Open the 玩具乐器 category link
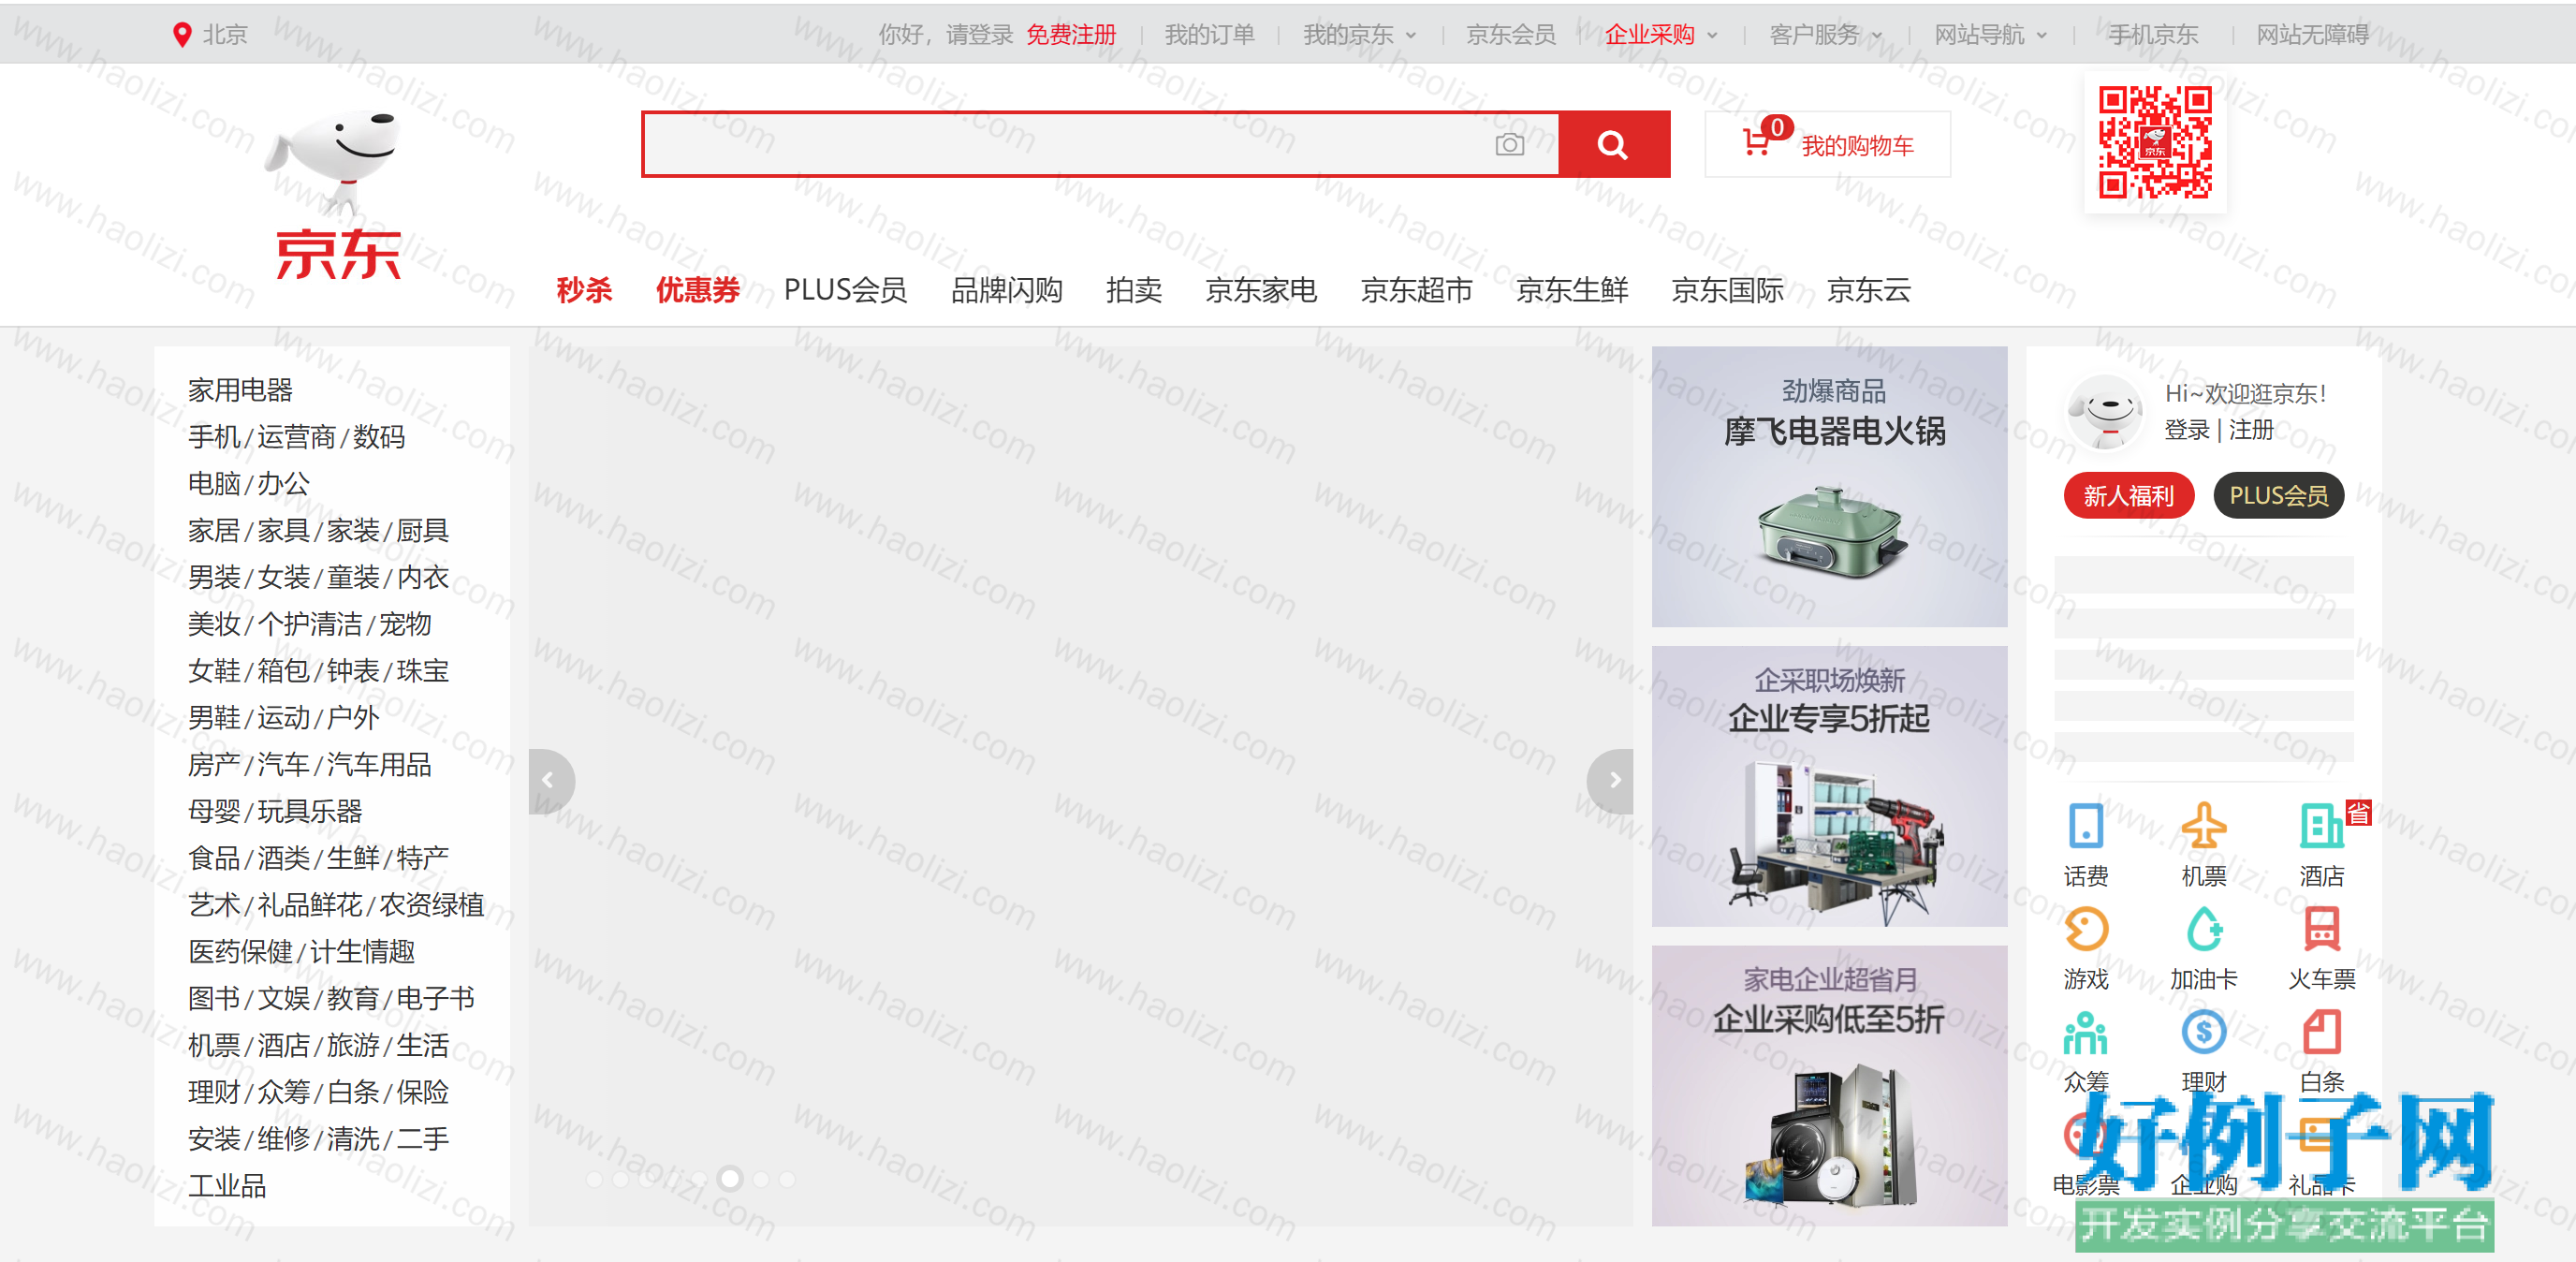Screen dimensions: 2576x1262 click(309, 811)
